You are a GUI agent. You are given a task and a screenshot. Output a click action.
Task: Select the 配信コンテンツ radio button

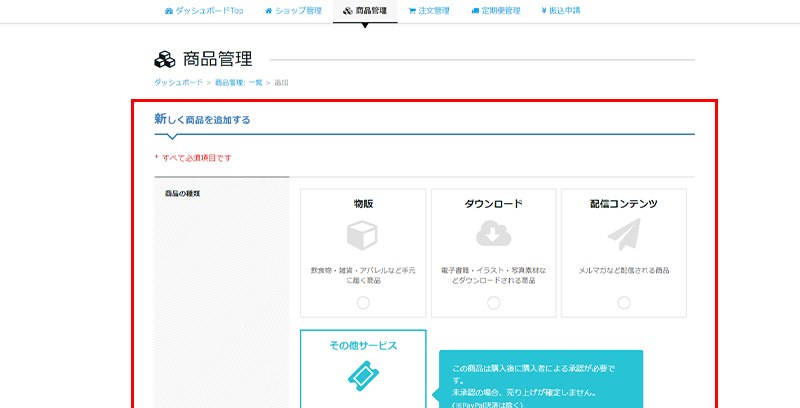623,302
